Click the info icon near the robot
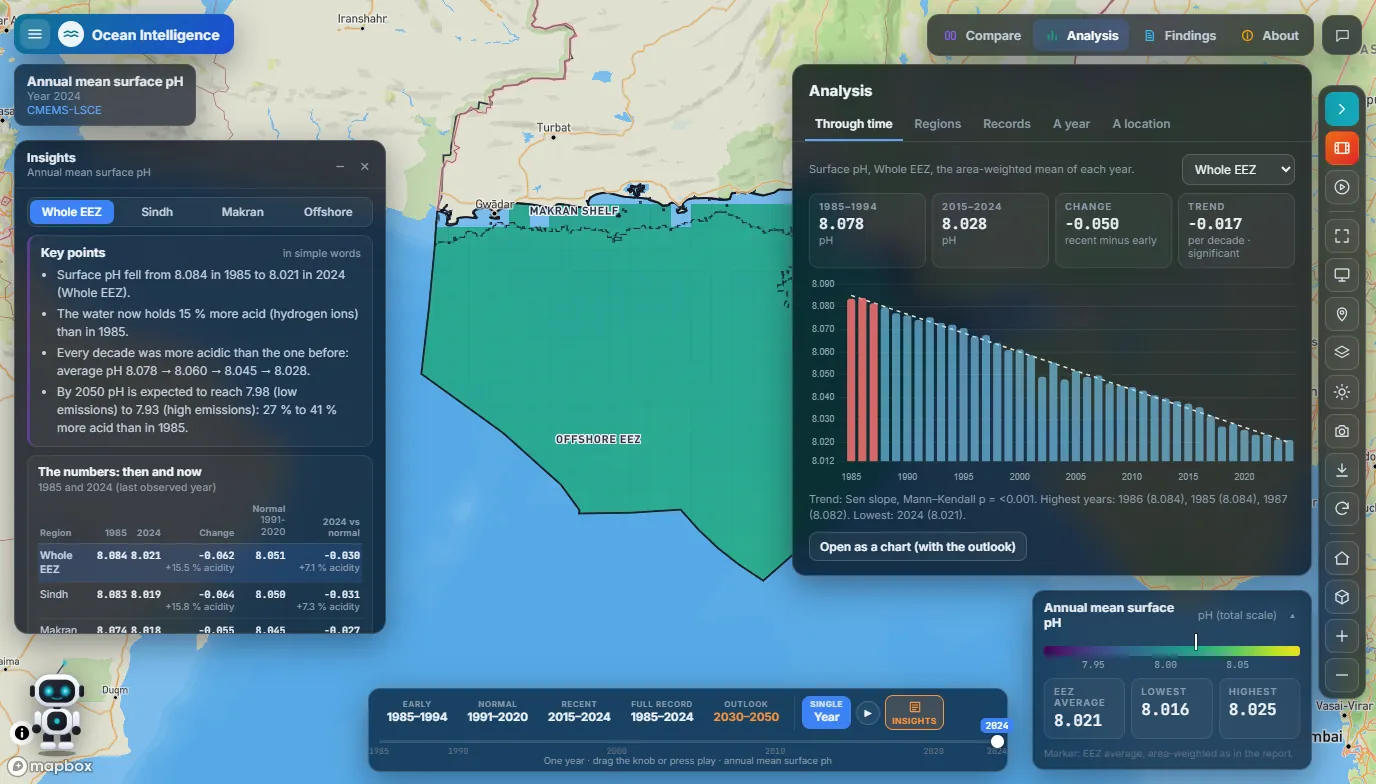Image resolution: width=1376 pixels, height=784 pixels. [x=22, y=732]
